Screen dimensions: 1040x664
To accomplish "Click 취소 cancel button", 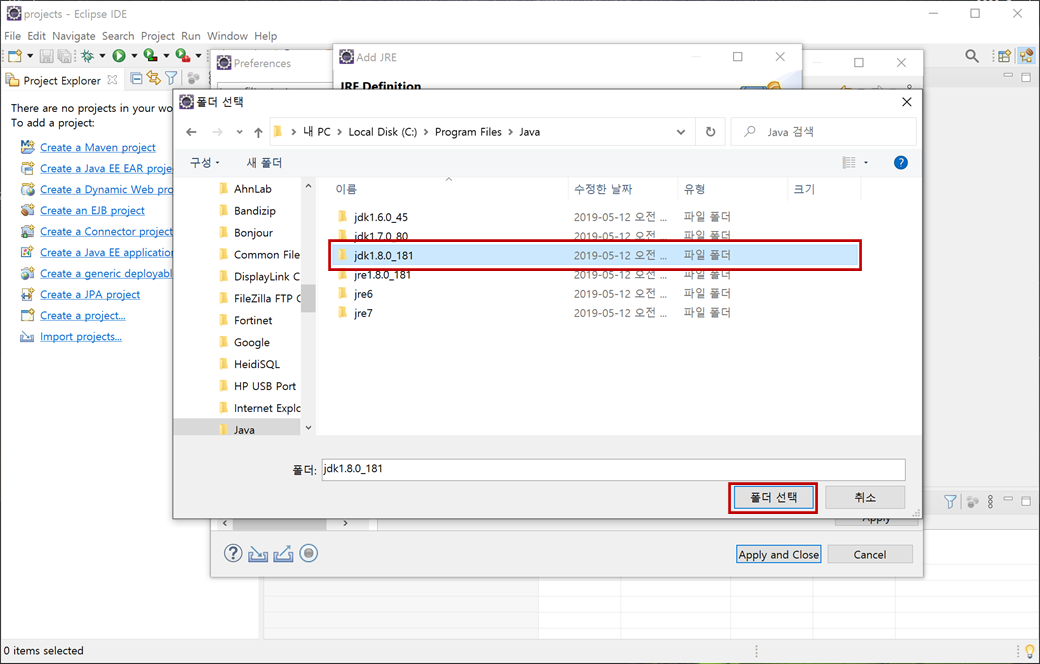I will click(865, 498).
